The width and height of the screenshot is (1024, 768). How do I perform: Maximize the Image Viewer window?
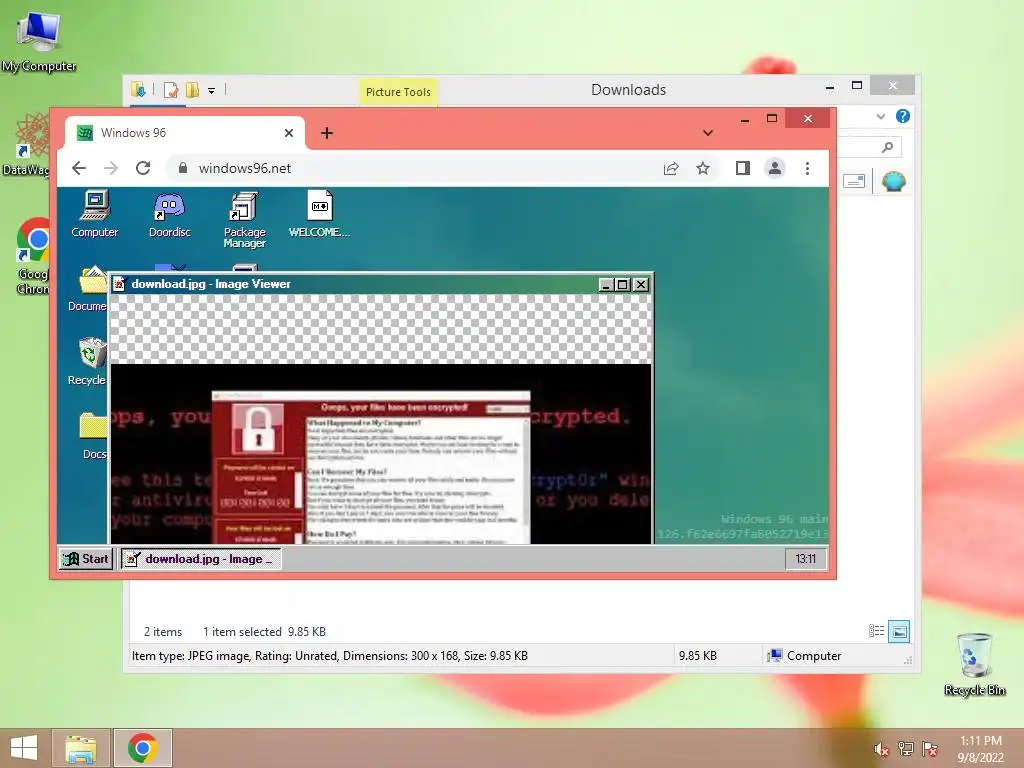click(622, 285)
